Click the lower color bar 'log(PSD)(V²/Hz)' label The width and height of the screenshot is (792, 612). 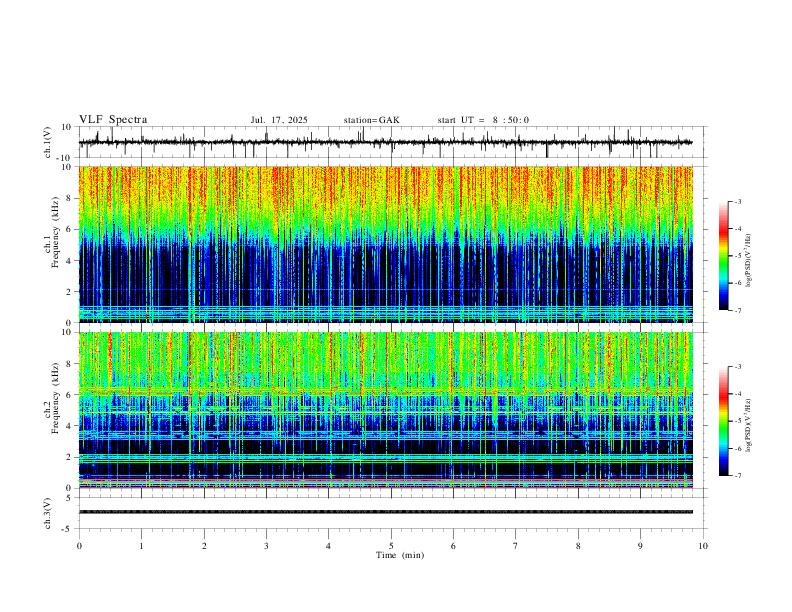[749, 425]
